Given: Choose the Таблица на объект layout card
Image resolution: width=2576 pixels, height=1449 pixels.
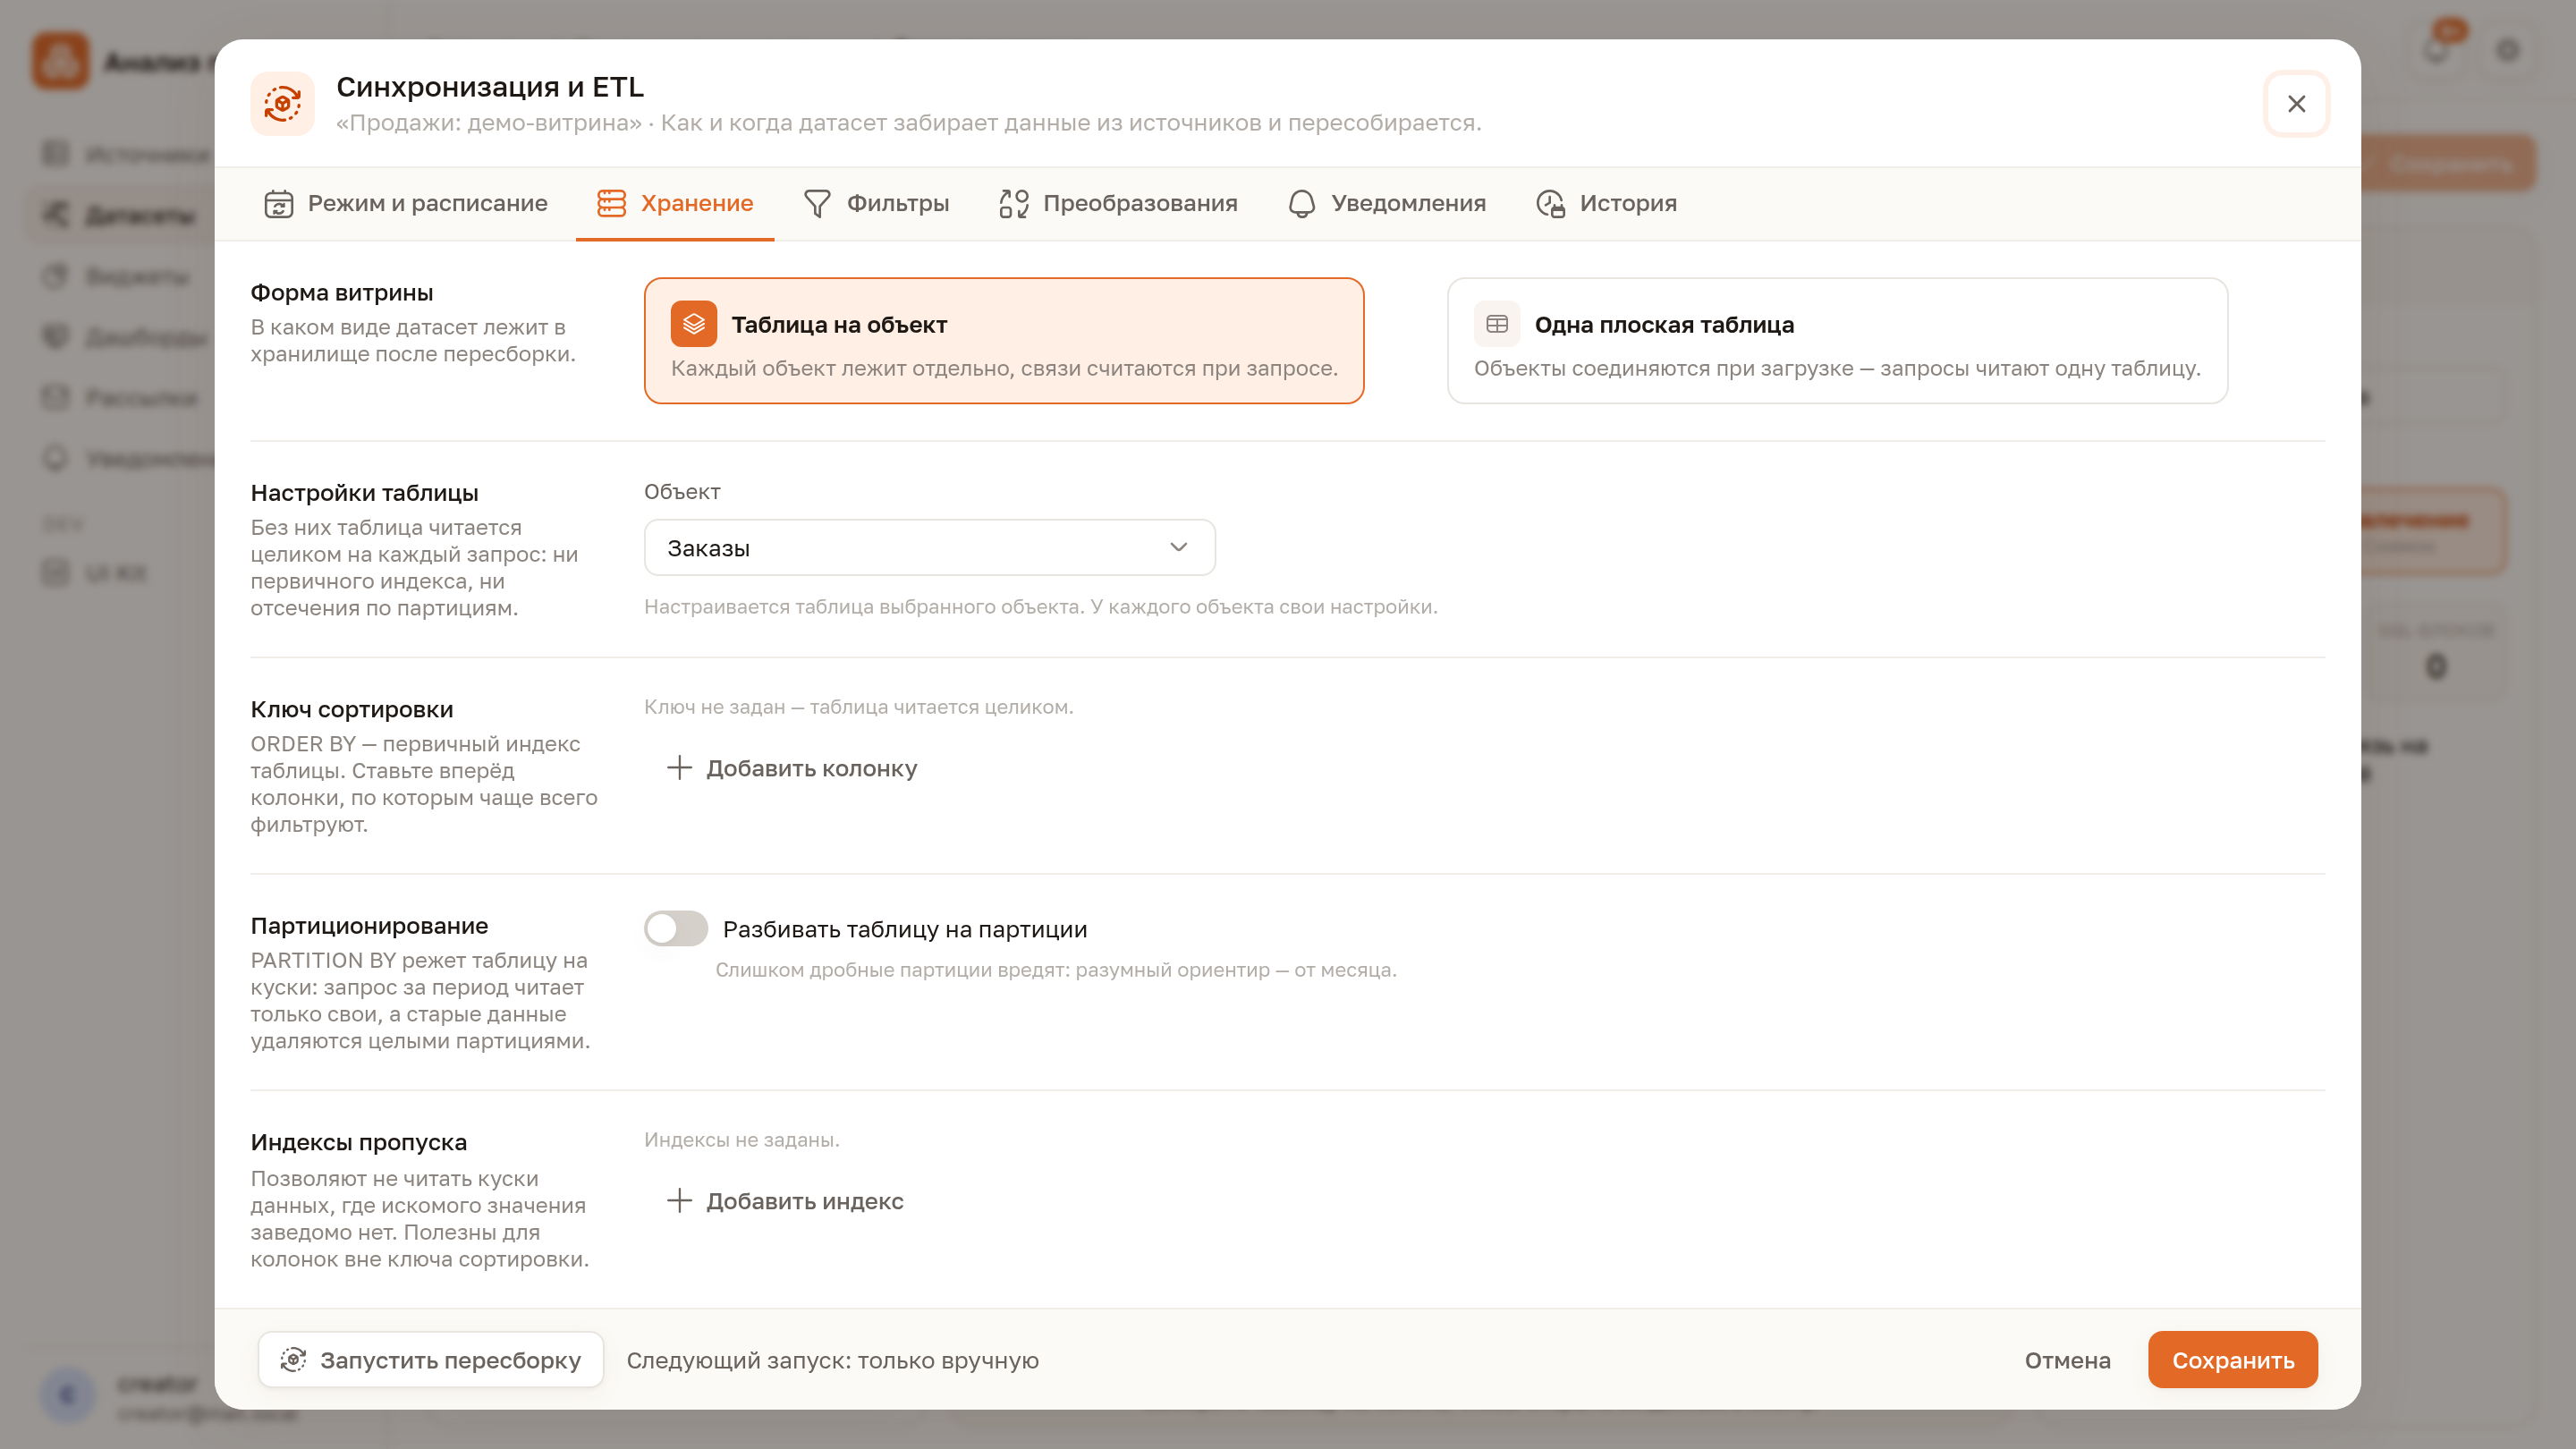Looking at the screenshot, I should click(x=1004, y=341).
